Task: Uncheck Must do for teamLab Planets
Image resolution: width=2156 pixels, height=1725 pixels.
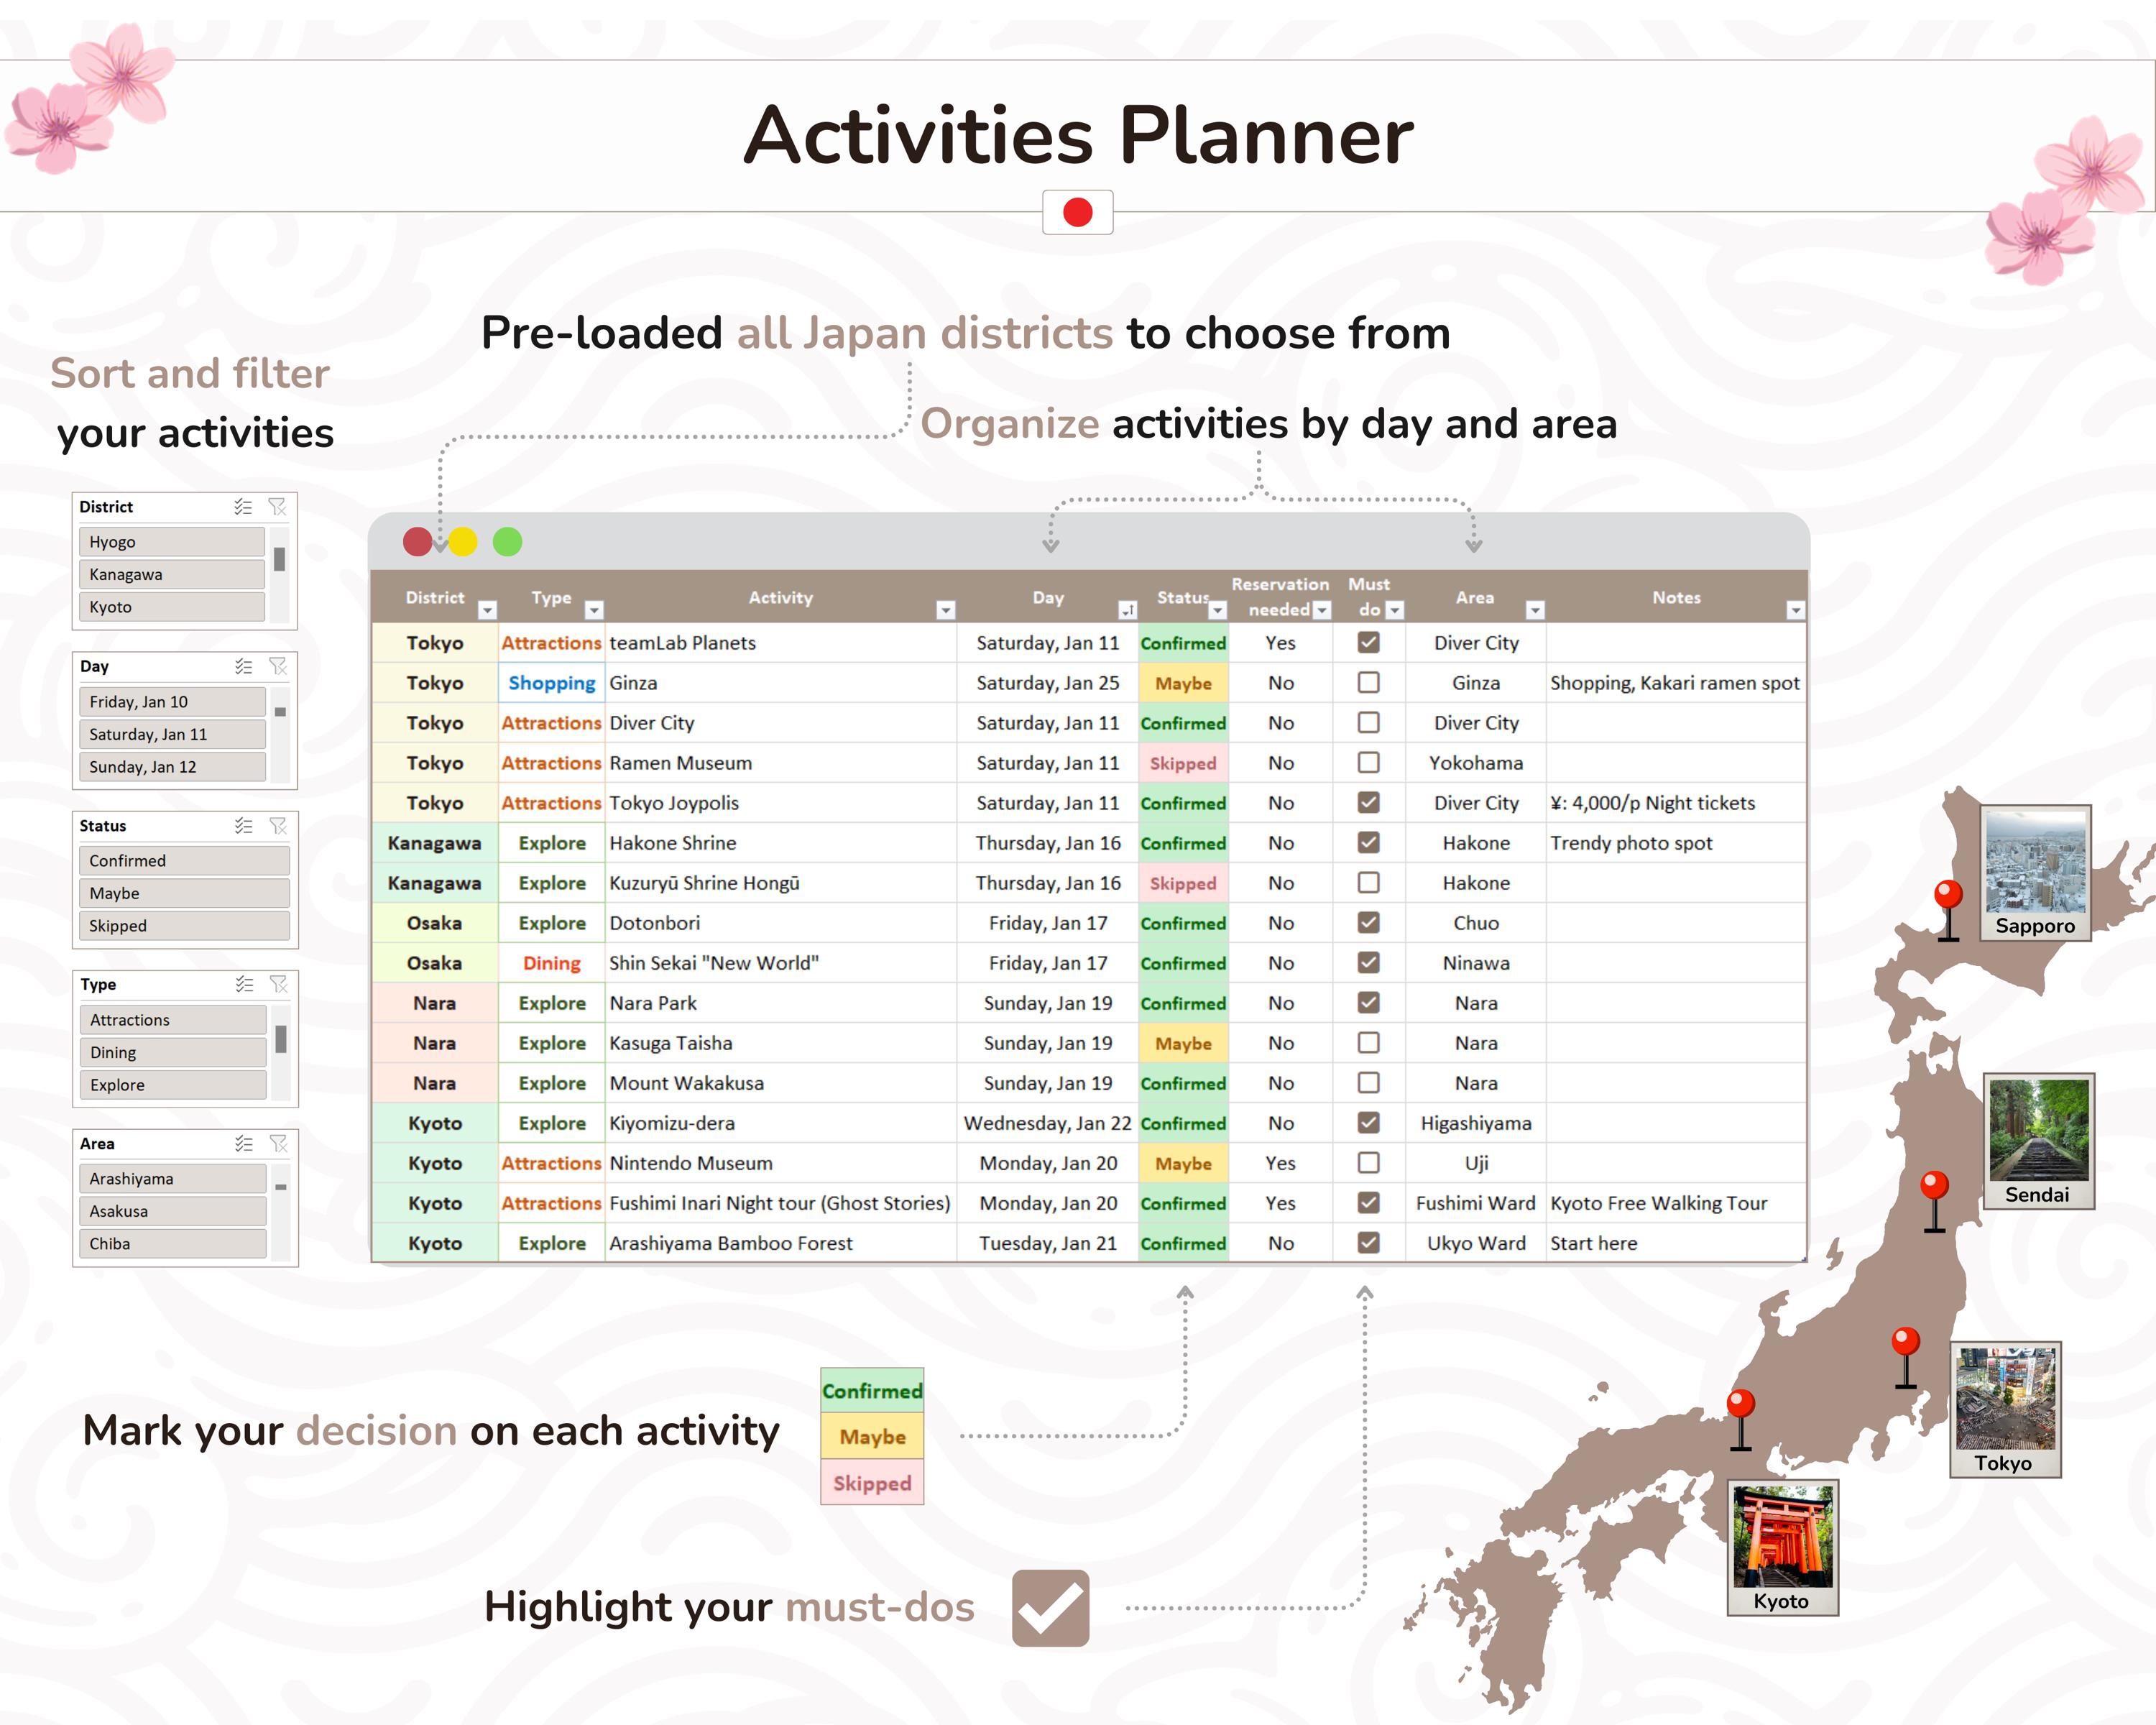Action: [x=1368, y=642]
